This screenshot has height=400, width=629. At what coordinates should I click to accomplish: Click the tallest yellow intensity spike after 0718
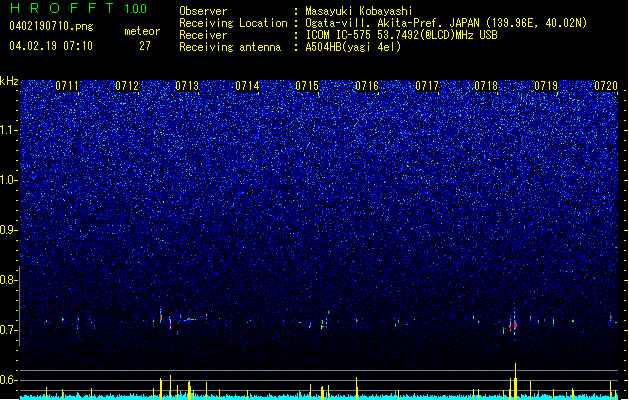515,381
